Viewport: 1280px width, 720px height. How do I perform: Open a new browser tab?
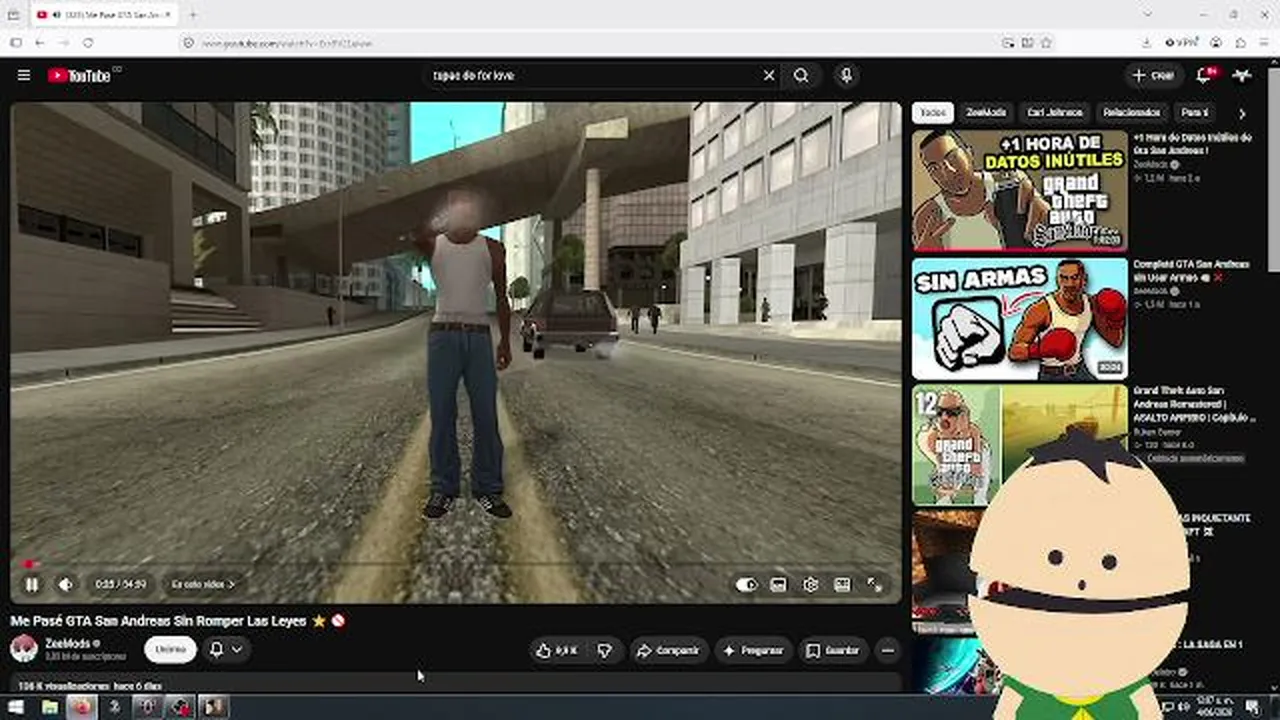click(x=193, y=15)
